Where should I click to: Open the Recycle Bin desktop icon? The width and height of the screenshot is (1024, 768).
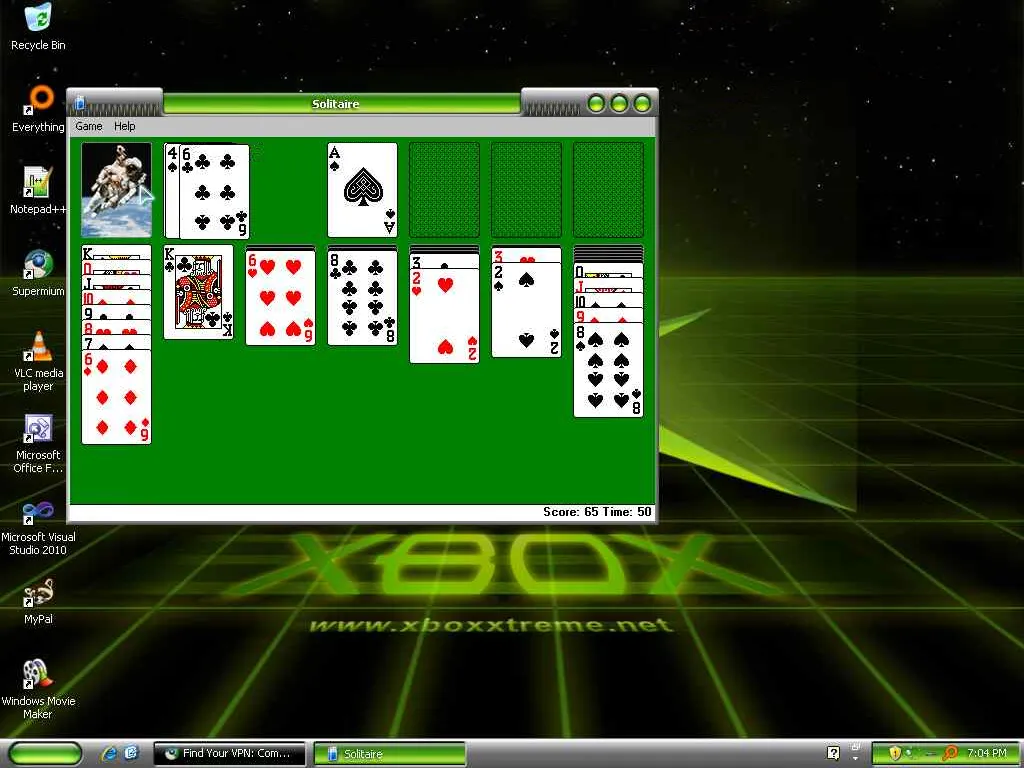(38, 27)
